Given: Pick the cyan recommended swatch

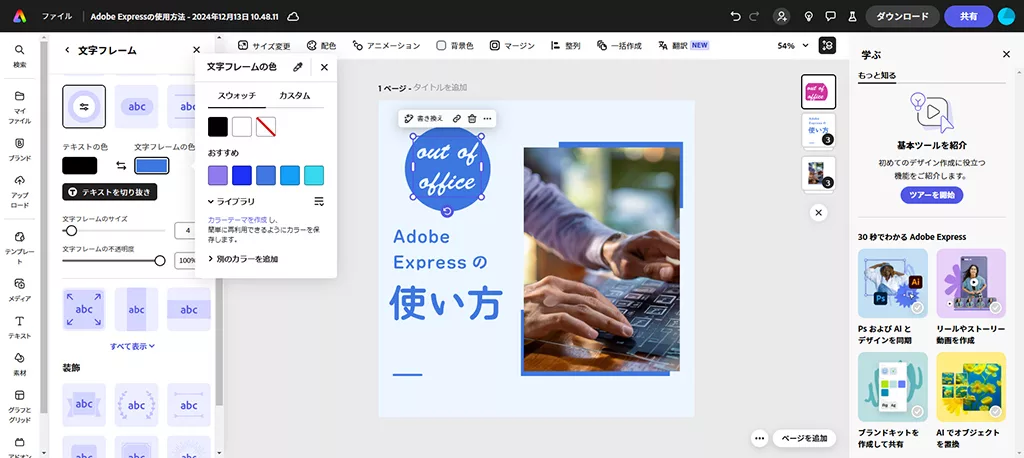Looking at the screenshot, I should click(x=313, y=175).
